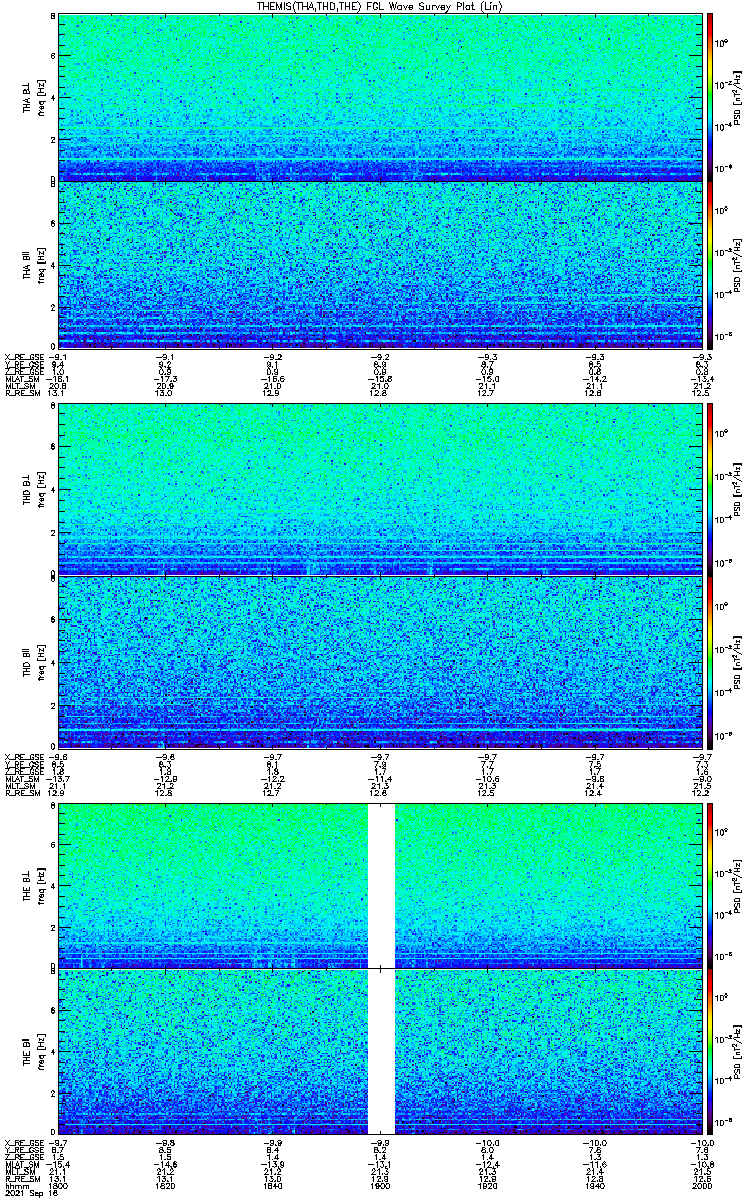Click the THD B-perp freq [Hz] axis label
Screen dimensions: 750x1200
point(42,491)
